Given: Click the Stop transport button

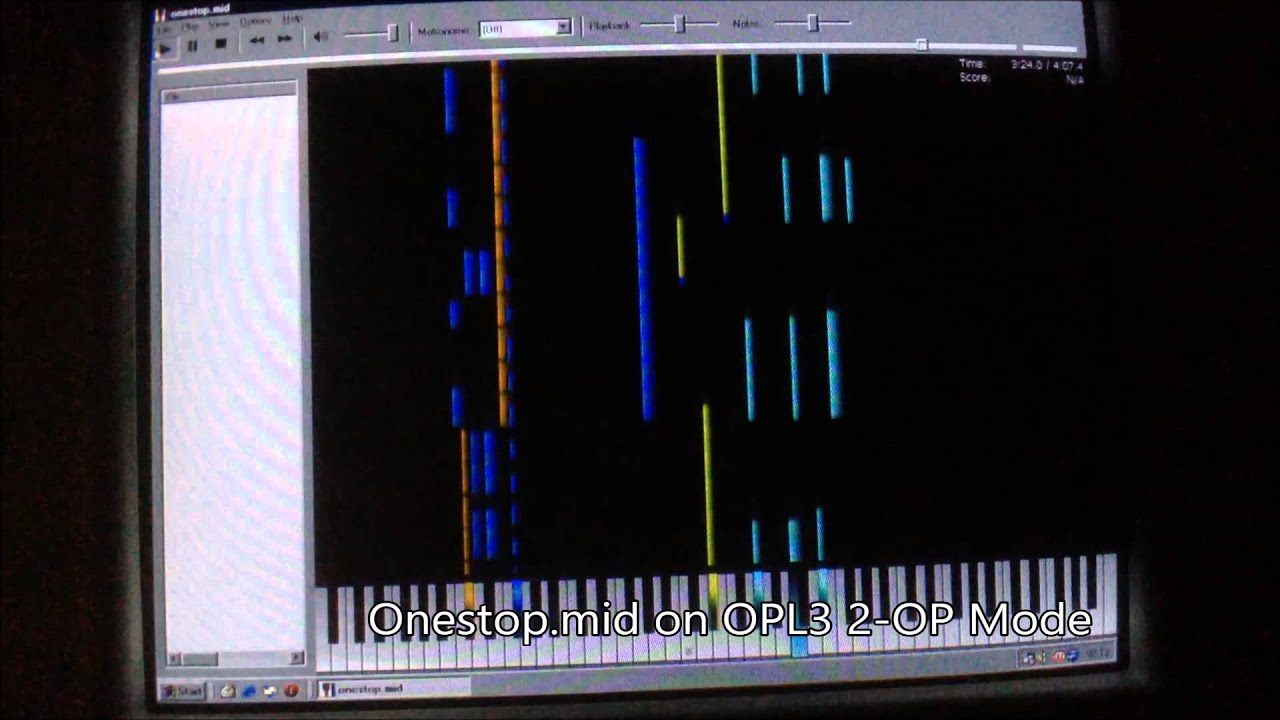Looking at the screenshot, I should click(220, 43).
